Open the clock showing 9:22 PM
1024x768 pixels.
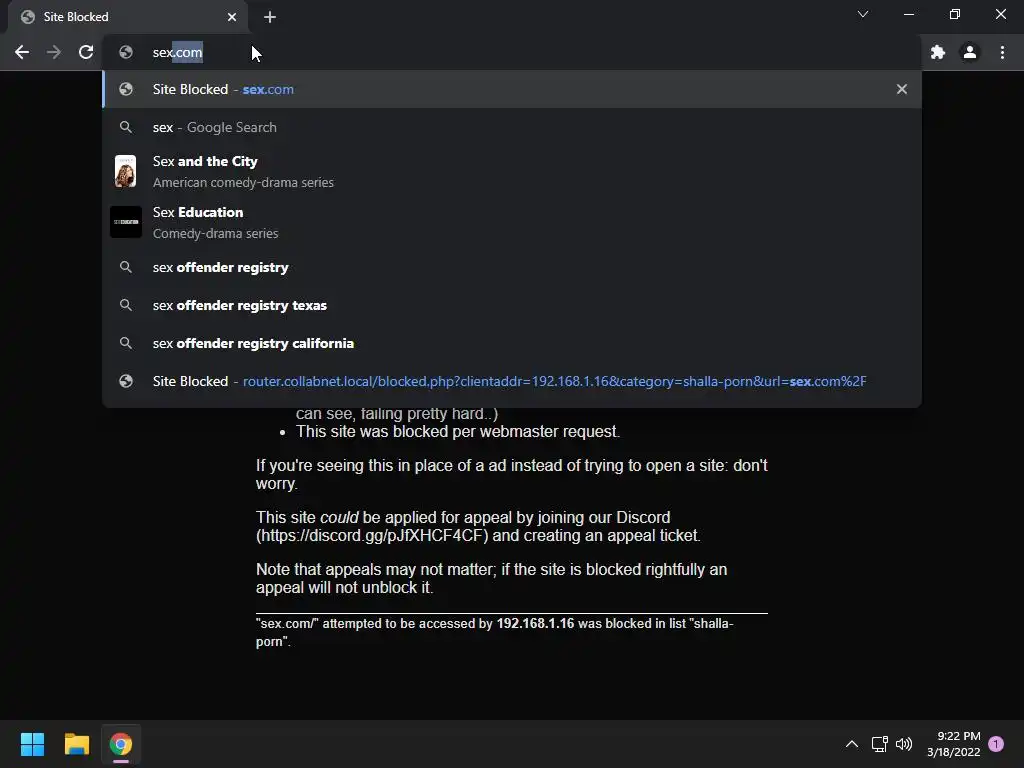click(953, 744)
